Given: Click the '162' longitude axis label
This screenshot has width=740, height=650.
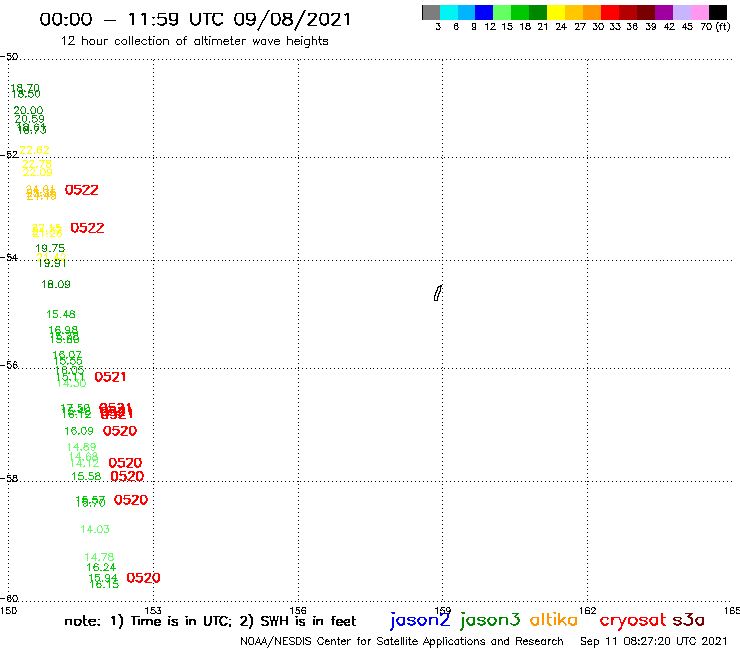Looking at the screenshot, I should (588, 610).
